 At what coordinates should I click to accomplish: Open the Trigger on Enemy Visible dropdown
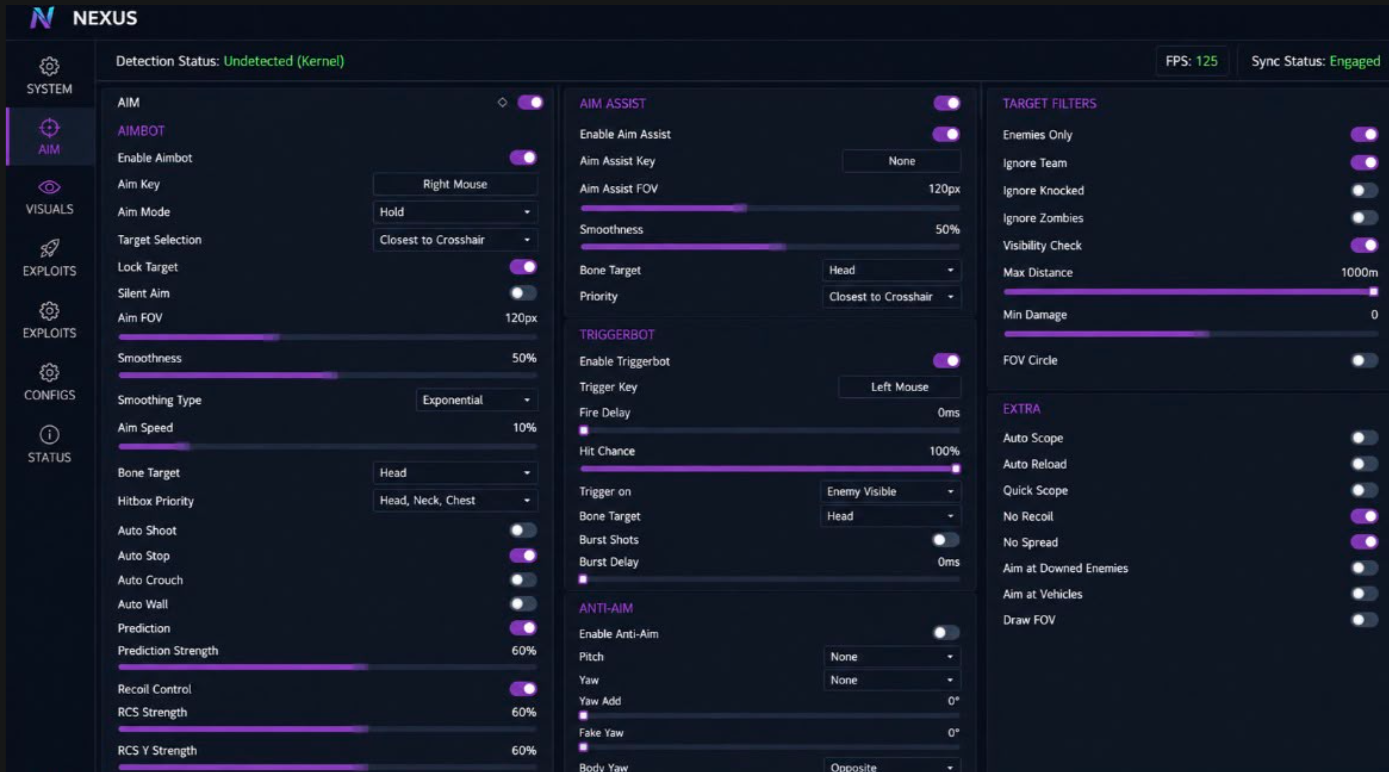[x=891, y=492]
